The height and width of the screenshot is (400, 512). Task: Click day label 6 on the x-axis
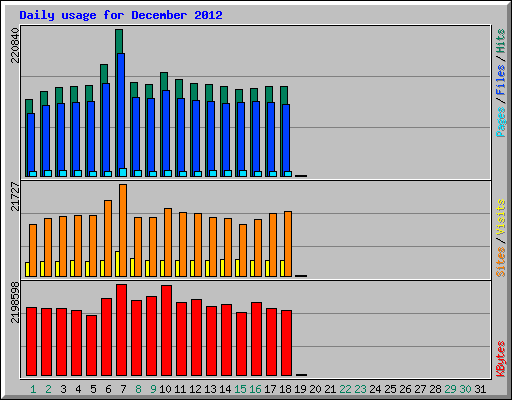point(108,389)
